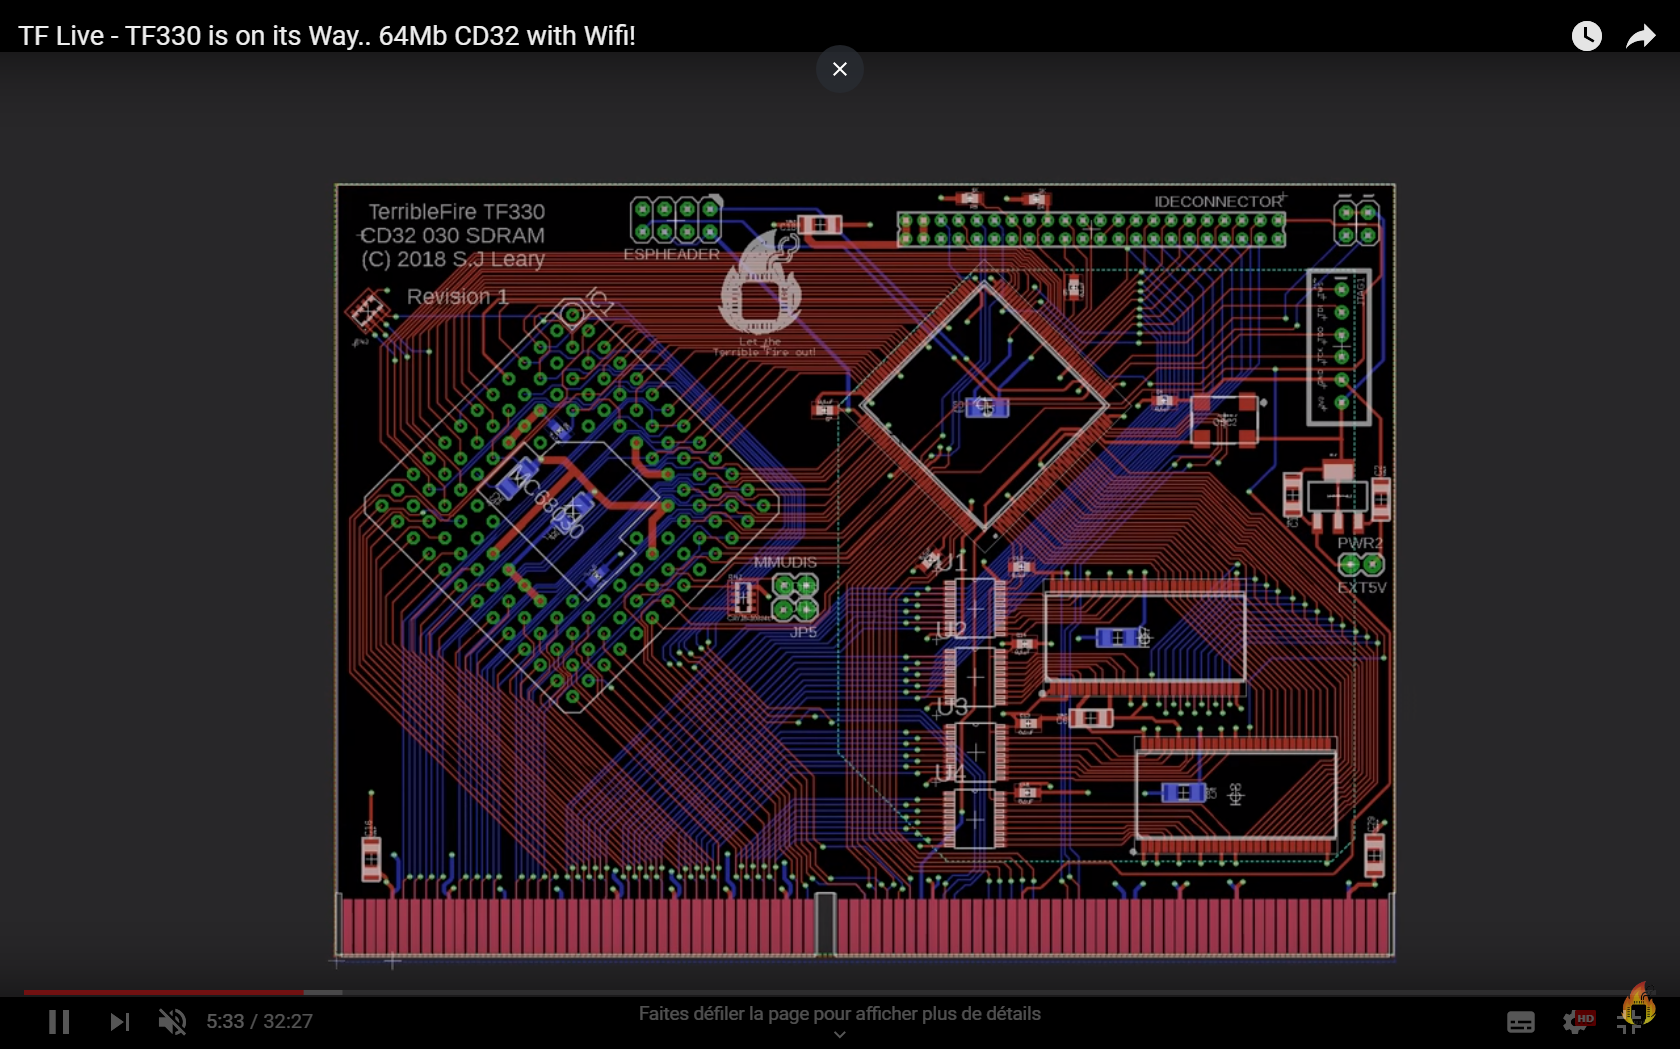Open the HD settings gear menu
1680x1050 pixels.
tap(1577, 1022)
